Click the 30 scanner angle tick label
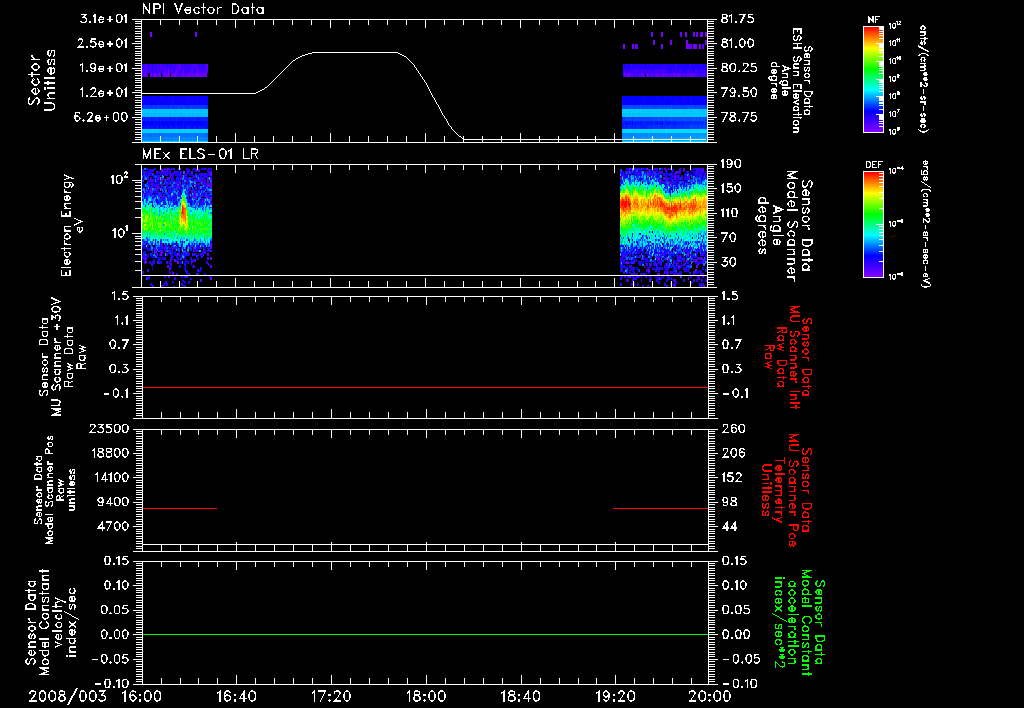 coord(728,262)
